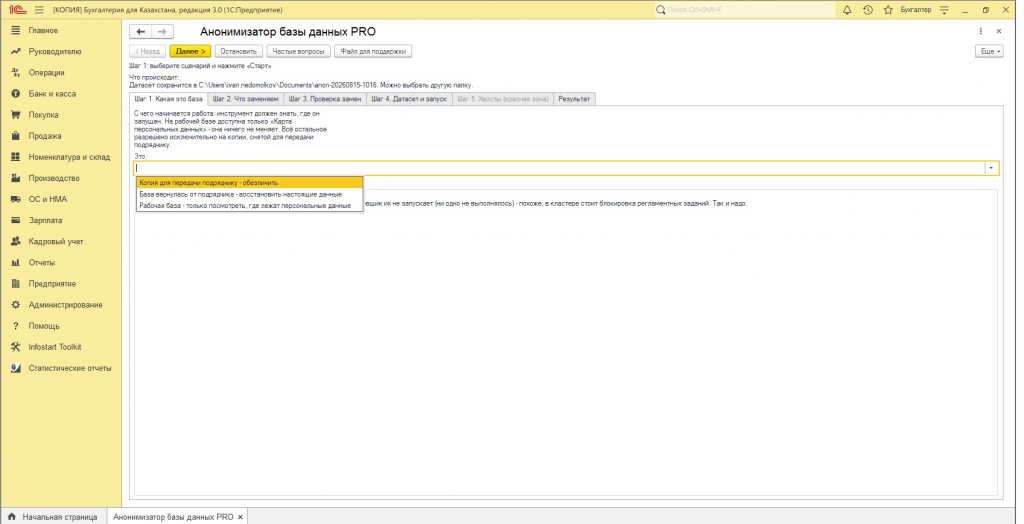Click the Остановить button
The image size is (1024, 524).
[239, 51]
